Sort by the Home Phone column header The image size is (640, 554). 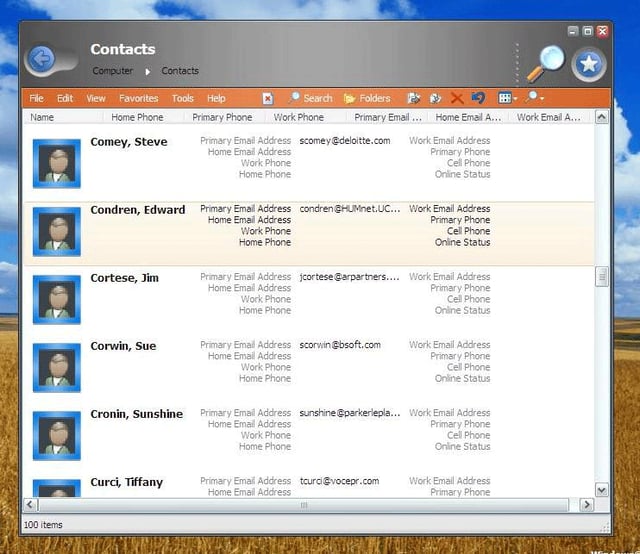pyautogui.click(x=142, y=117)
